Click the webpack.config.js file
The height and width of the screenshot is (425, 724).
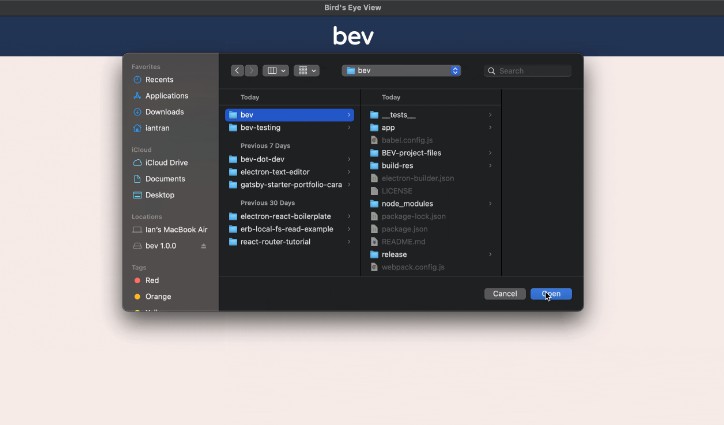click(x=431, y=267)
